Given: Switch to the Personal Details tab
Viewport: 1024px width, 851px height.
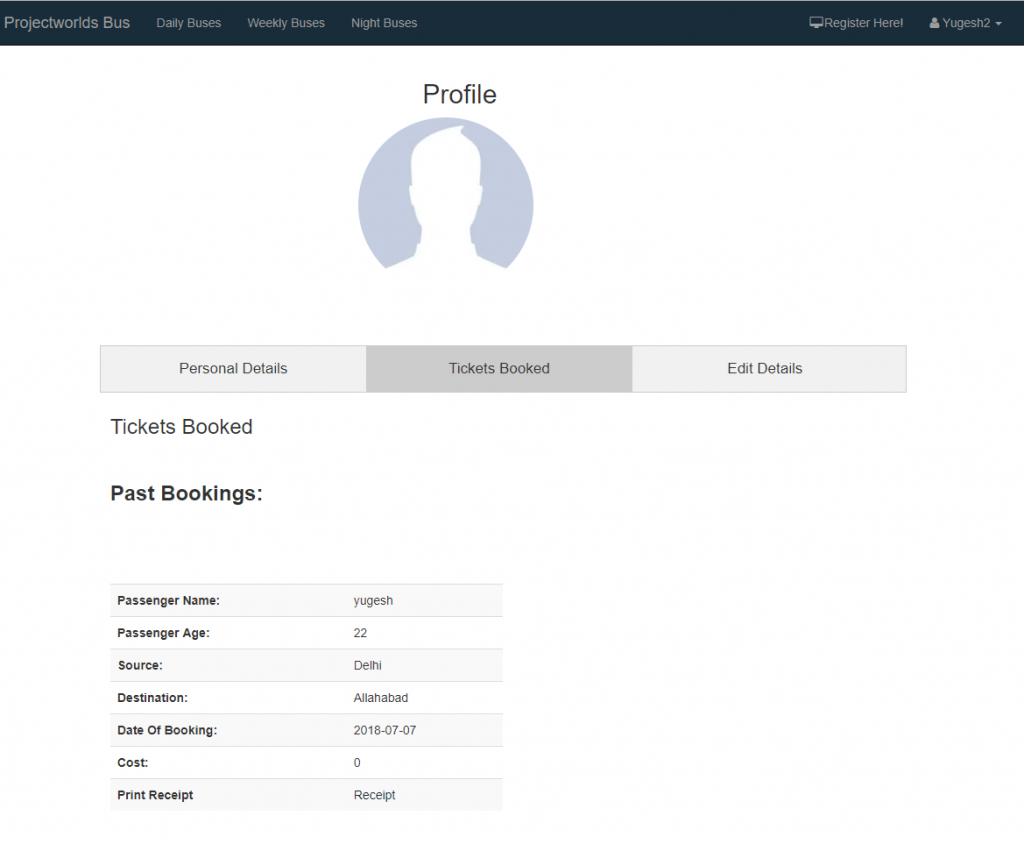Looking at the screenshot, I should (232, 368).
